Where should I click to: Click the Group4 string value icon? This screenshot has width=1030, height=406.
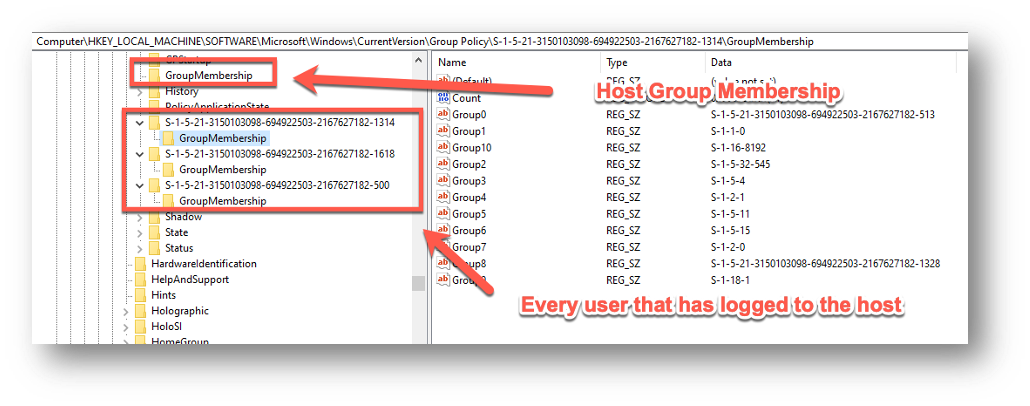[444, 197]
